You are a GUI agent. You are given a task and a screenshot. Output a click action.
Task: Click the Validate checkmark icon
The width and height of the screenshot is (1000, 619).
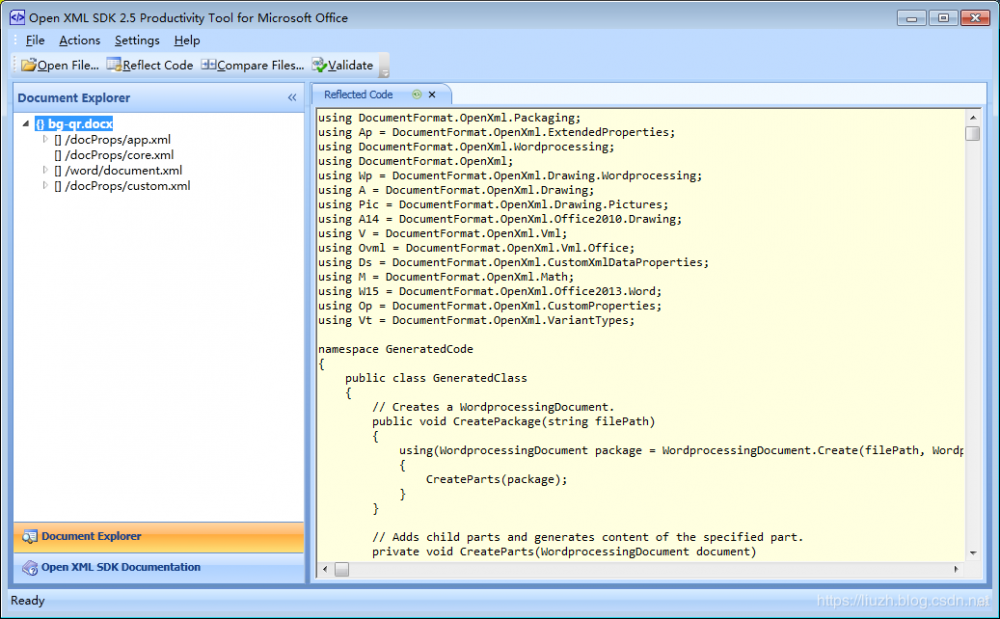tap(319, 65)
